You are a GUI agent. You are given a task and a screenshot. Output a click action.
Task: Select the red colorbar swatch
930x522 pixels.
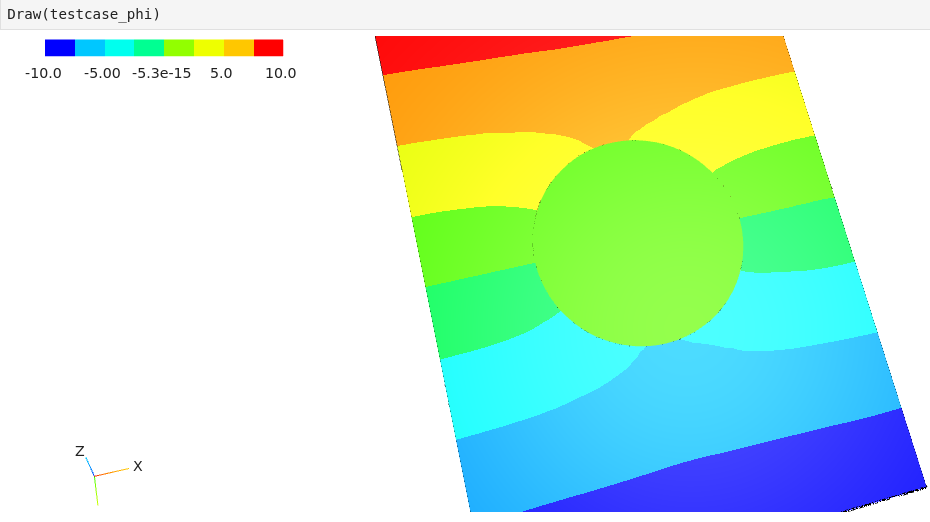point(268,48)
